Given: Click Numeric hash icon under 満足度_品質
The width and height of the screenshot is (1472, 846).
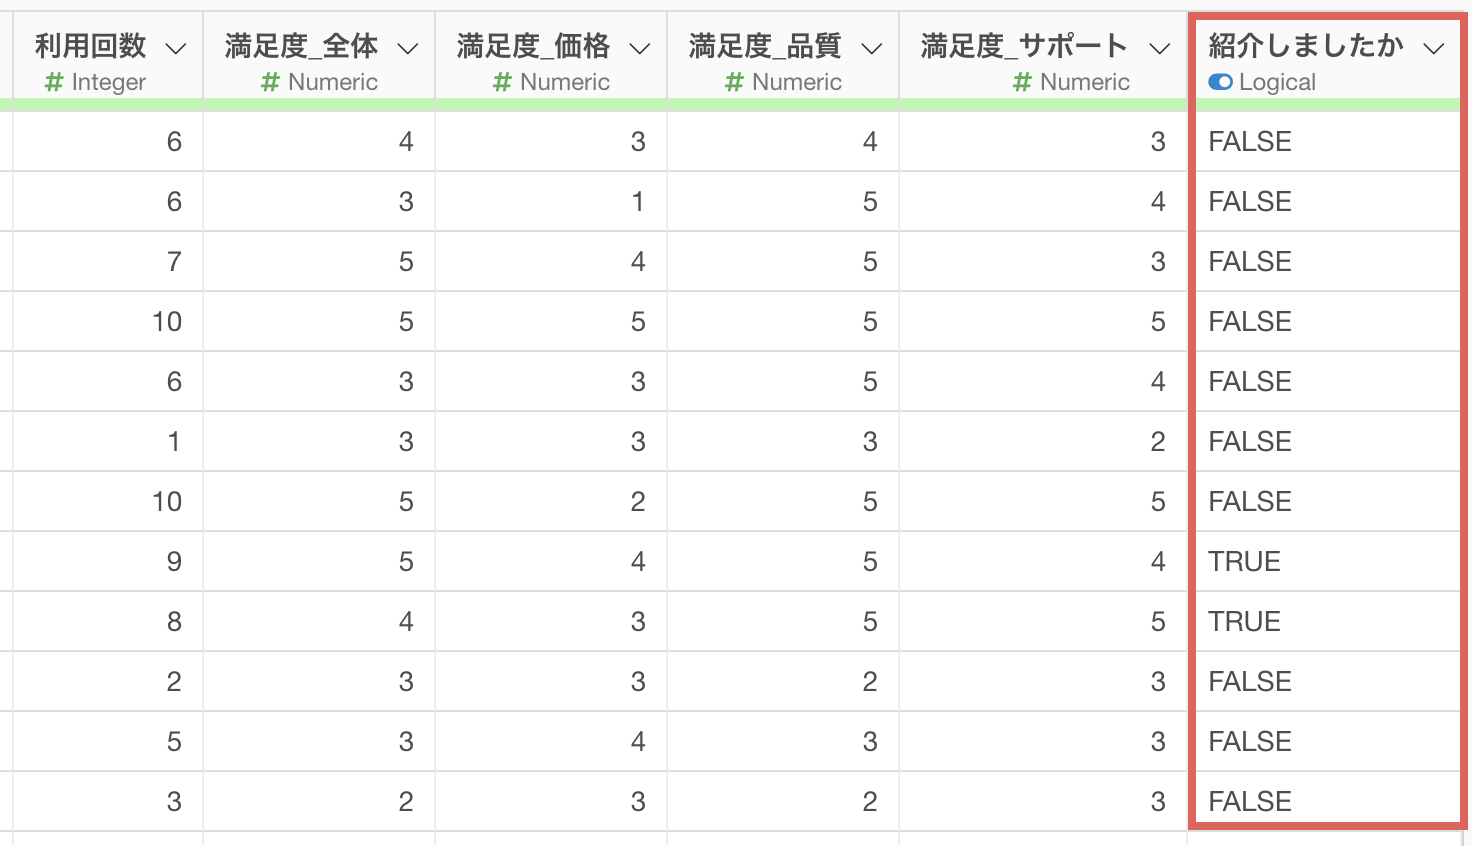Looking at the screenshot, I should point(734,82).
